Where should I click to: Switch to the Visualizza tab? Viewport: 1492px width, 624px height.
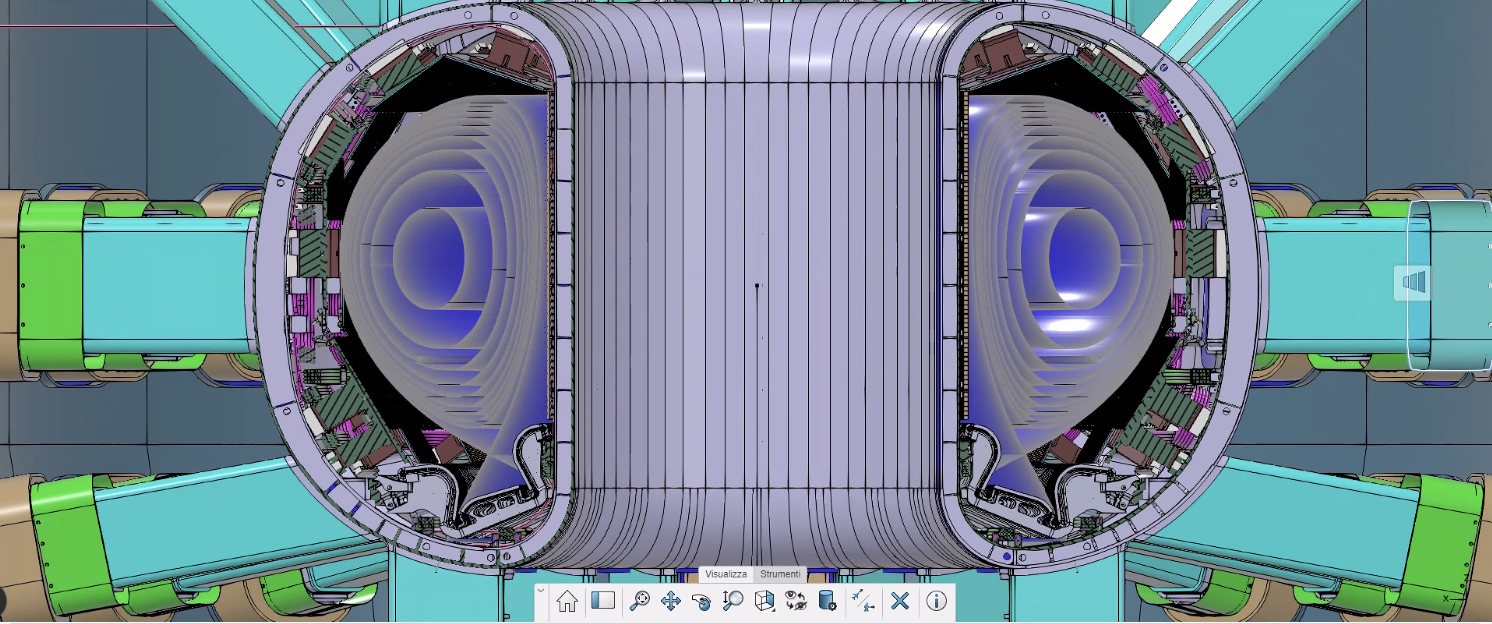(726, 574)
